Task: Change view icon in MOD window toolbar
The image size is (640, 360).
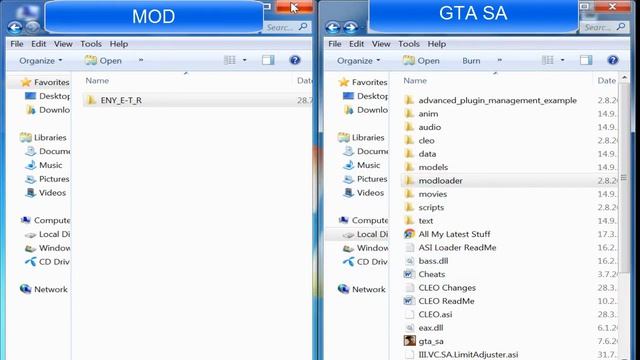Action: (x=230, y=60)
